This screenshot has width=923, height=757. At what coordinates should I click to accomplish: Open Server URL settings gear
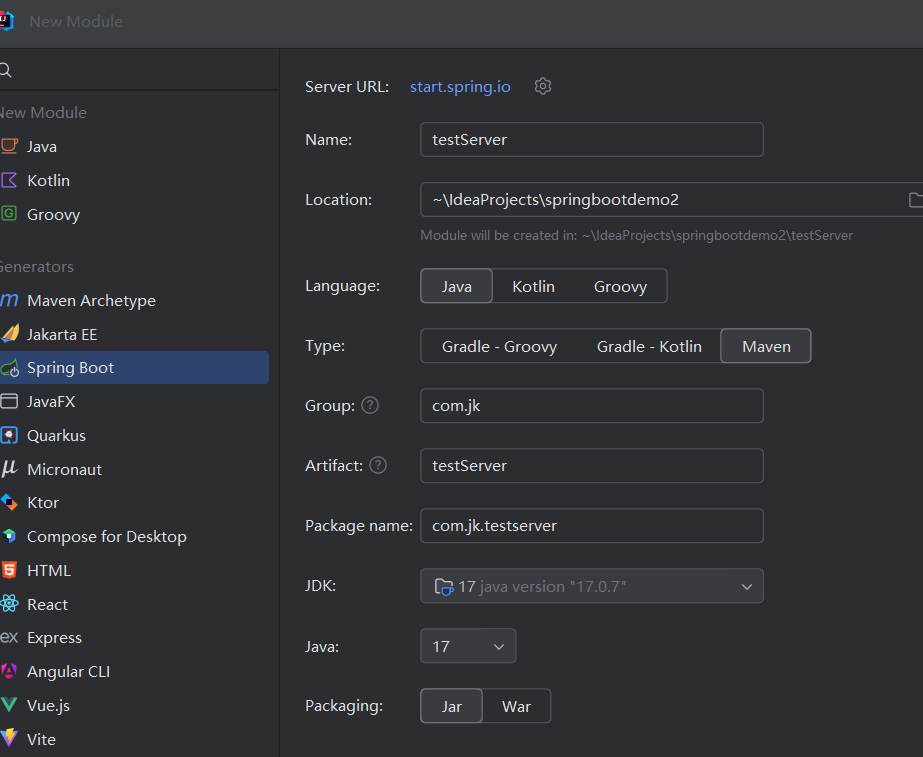pyautogui.click(x=543, y=87)
